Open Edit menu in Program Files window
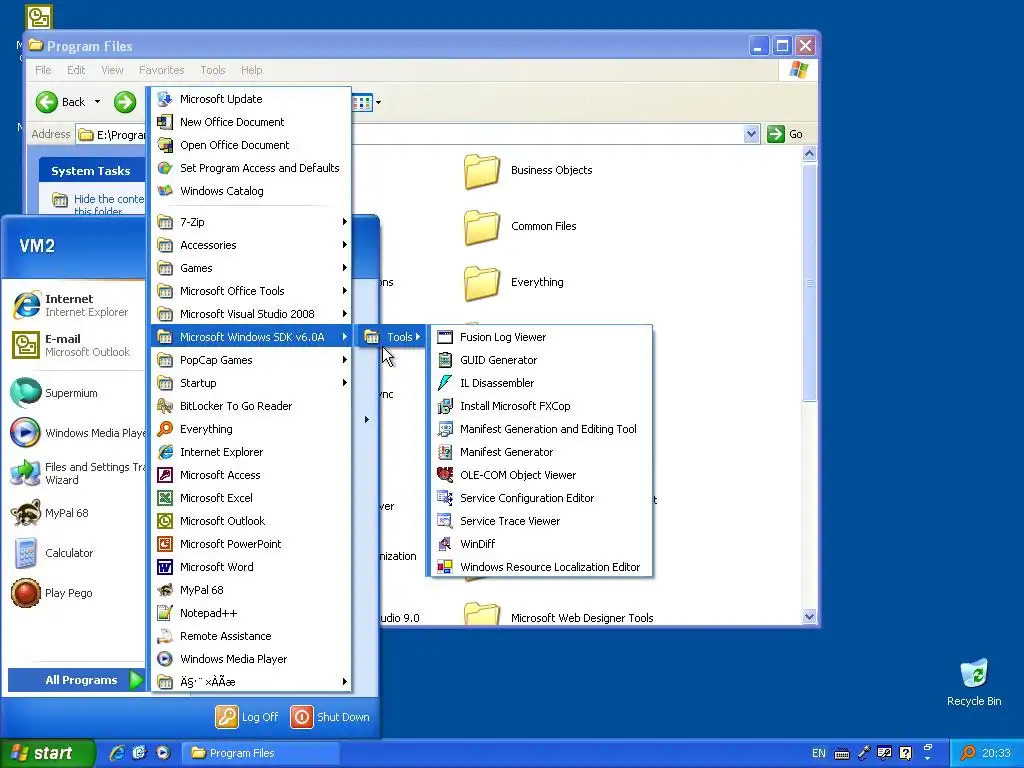 tap(76, 70)
